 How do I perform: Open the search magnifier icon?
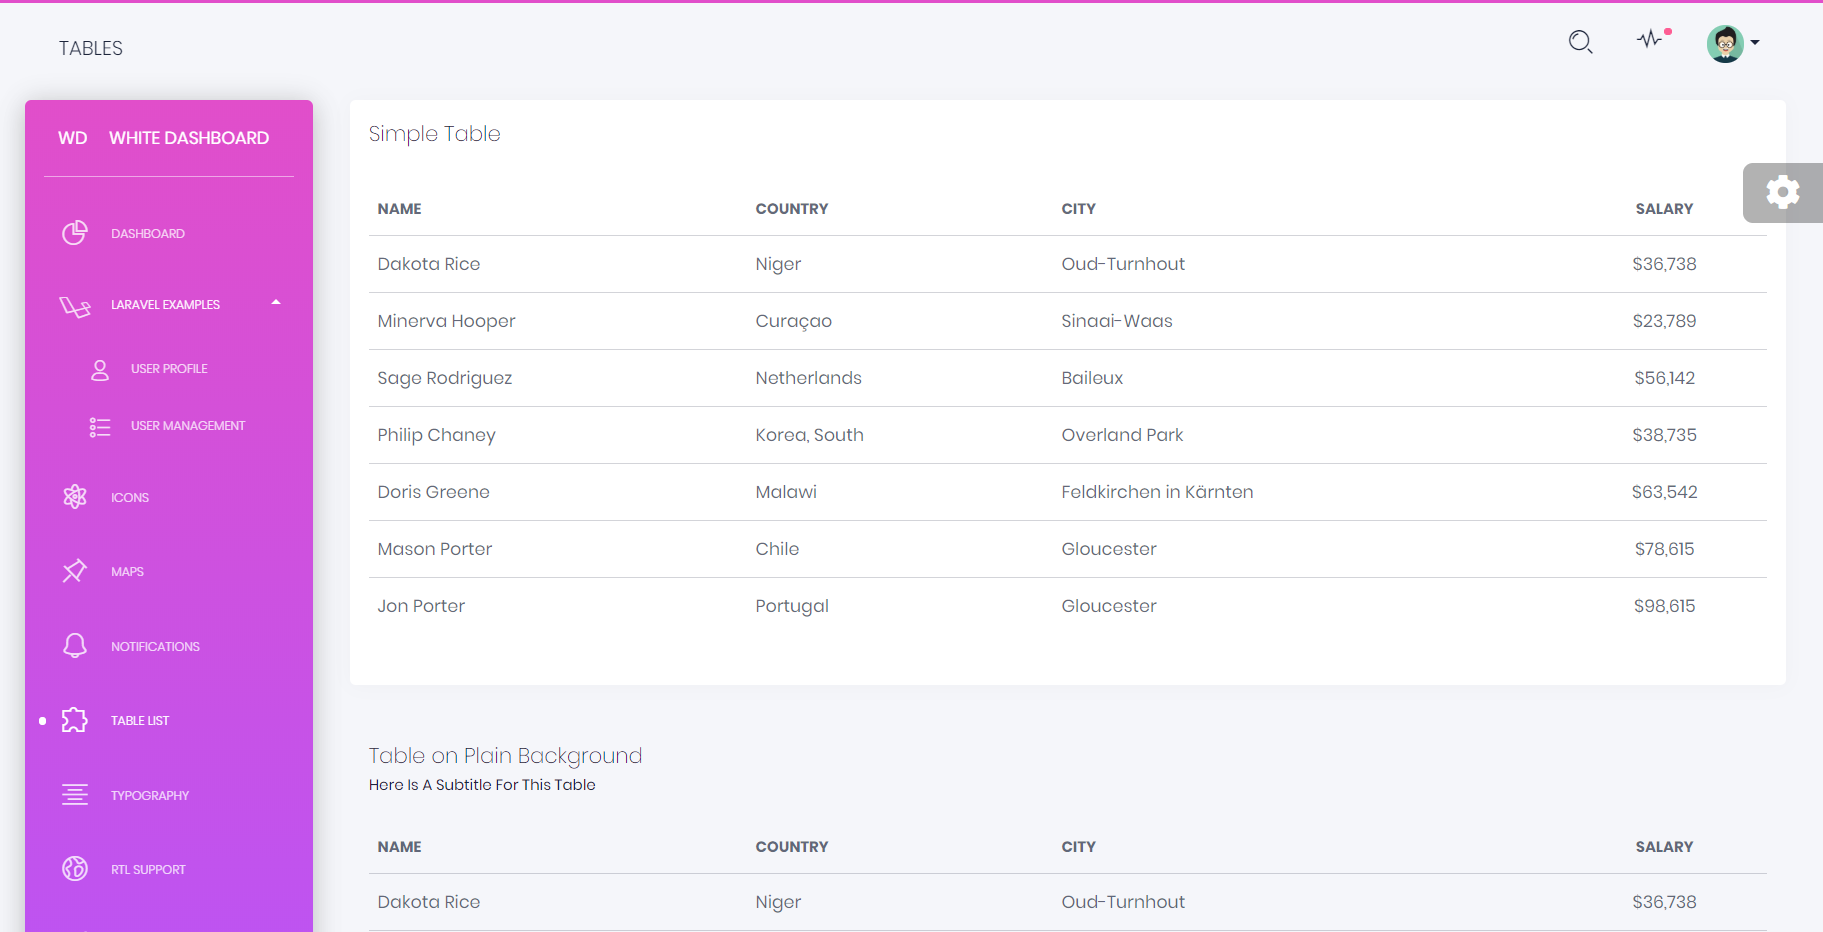point(1580,42)
